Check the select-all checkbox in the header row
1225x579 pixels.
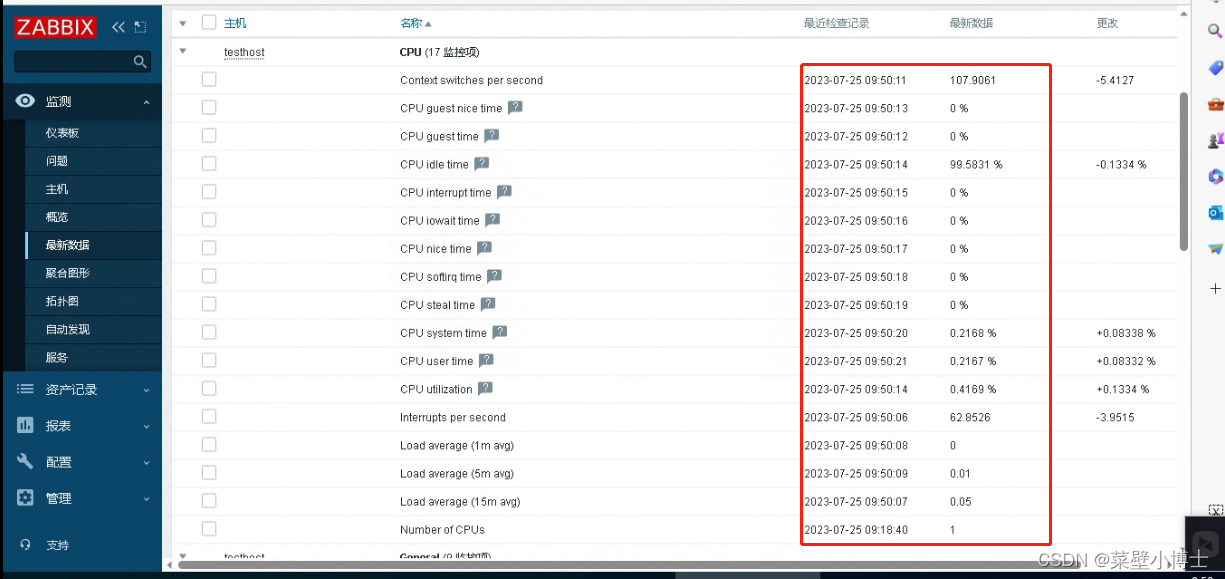click(208, 22)
